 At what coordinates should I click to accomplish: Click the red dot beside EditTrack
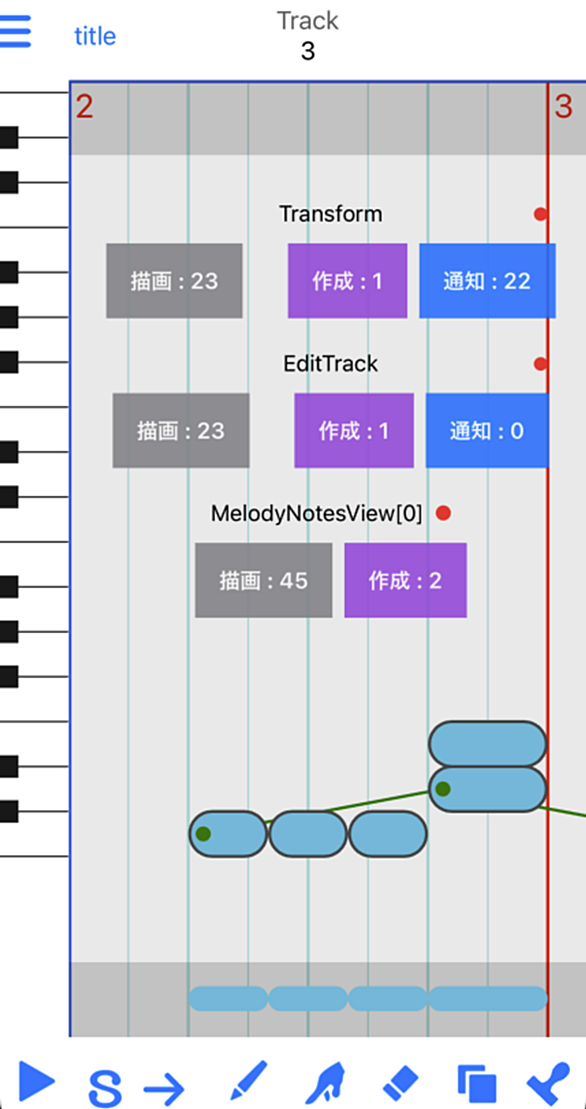click(x=541, y=364)
